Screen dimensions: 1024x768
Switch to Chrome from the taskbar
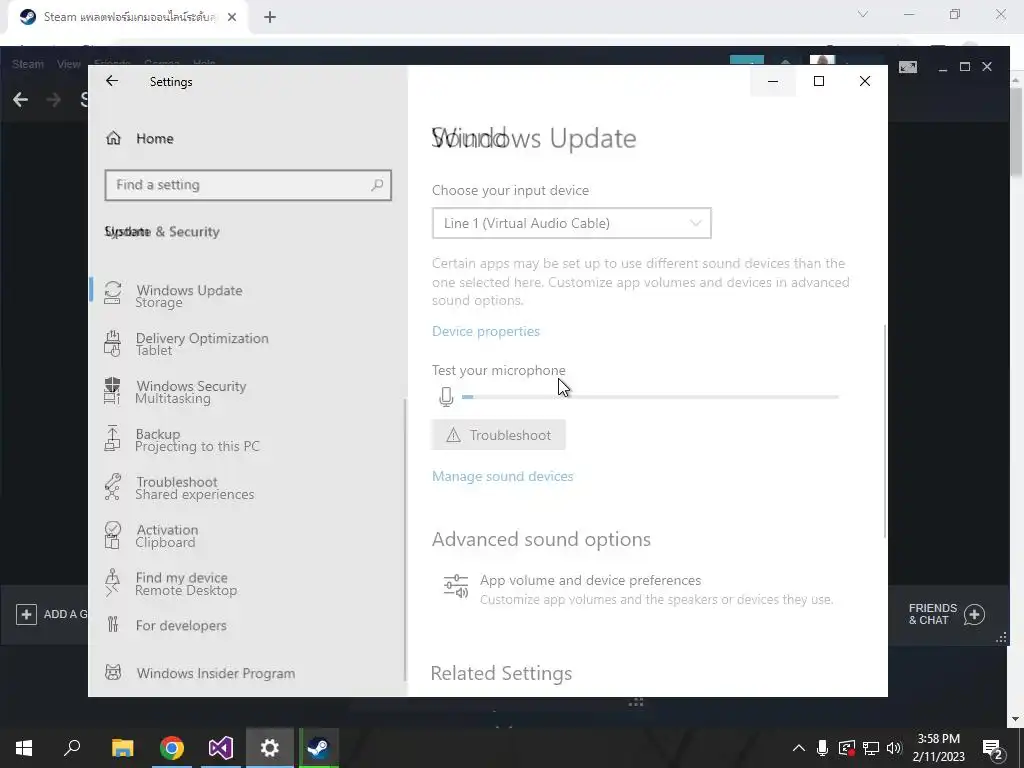coord(172,748)
